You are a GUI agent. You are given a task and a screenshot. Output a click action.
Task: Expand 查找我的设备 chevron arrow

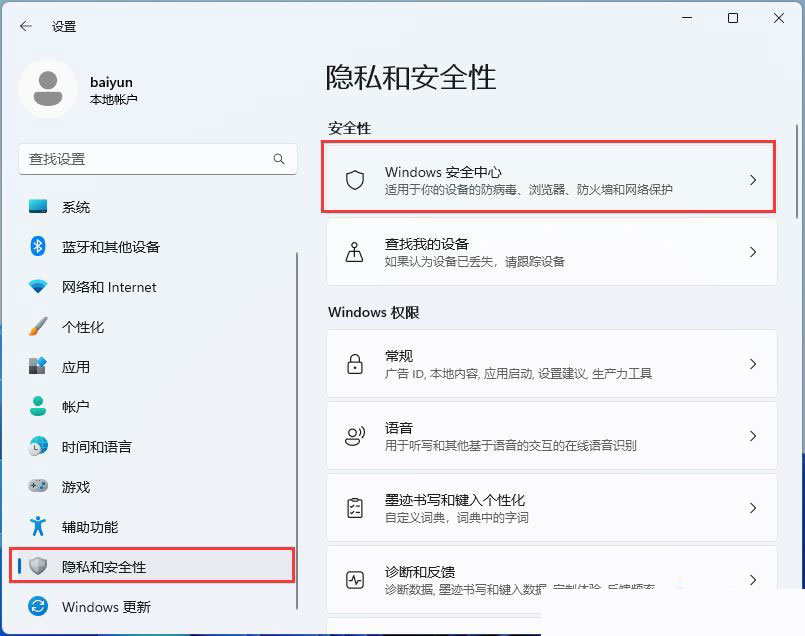(753, 252)
